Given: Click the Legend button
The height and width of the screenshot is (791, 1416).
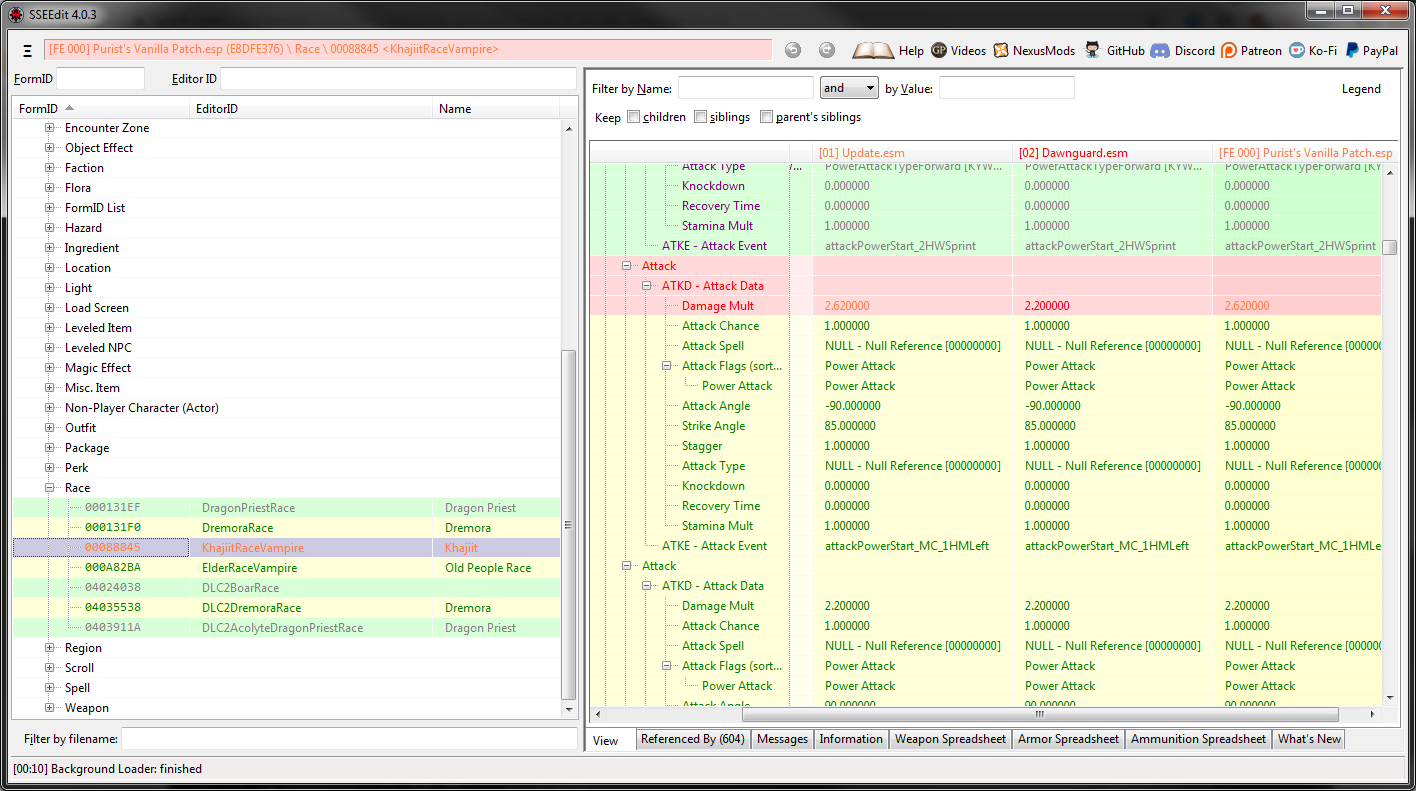Looking at the screenshot, I should point(1360,89).
